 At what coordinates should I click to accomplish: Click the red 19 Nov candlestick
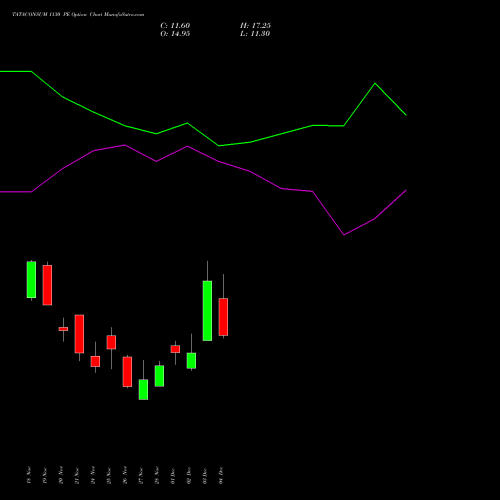(x=47, y=285)
